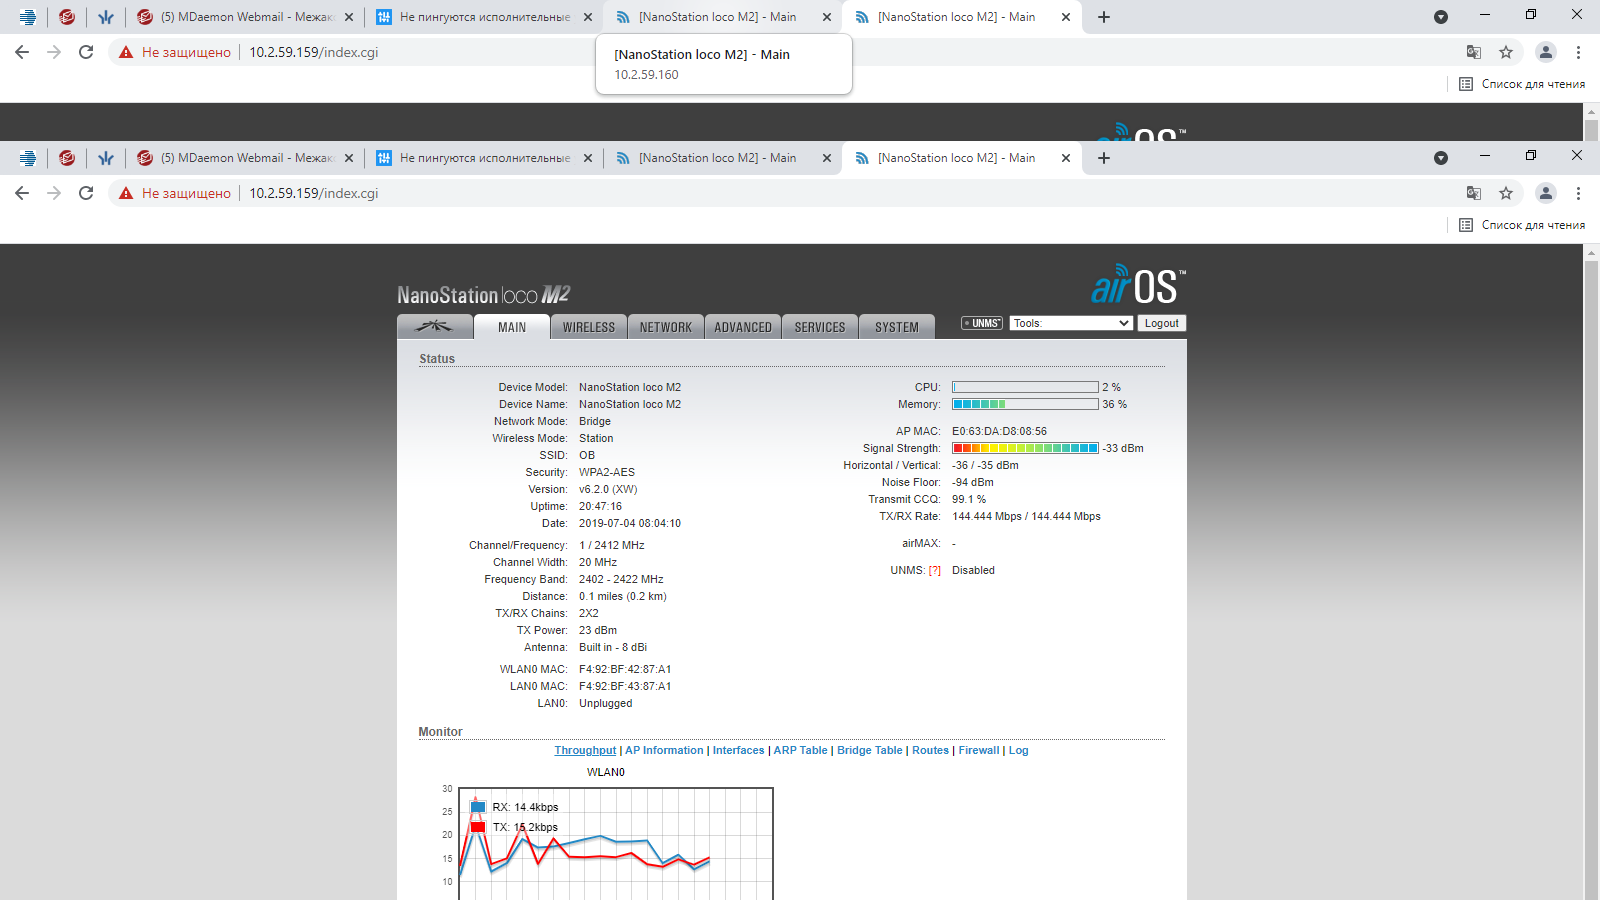Screen dimensions: 1600x900
Task: Click the red TX legend square
Action: point(478,827)
